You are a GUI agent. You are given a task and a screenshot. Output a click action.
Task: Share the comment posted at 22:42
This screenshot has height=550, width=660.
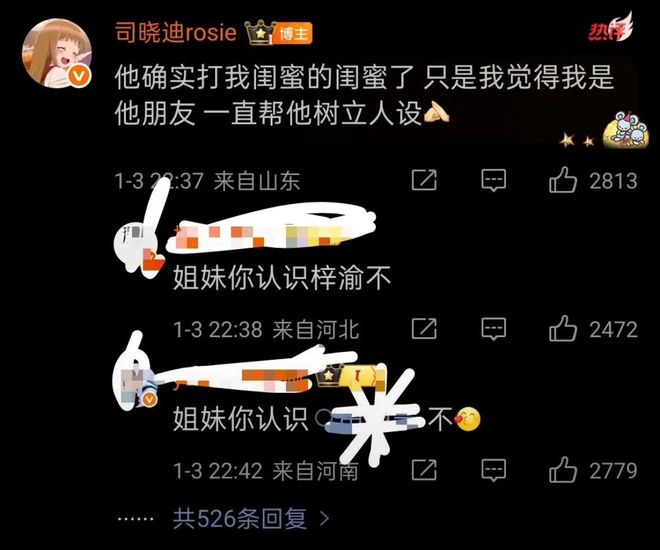point(424,470)
